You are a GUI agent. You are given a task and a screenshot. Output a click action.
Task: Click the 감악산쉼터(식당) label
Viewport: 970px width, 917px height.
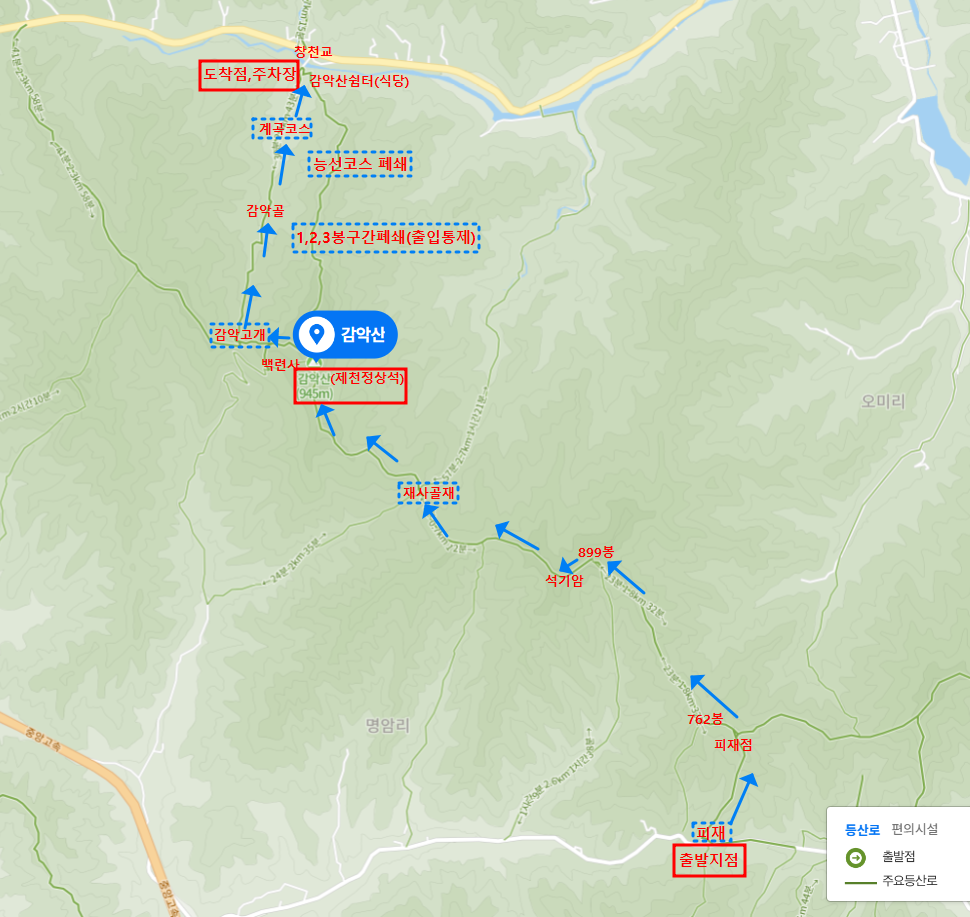point(359,80)
